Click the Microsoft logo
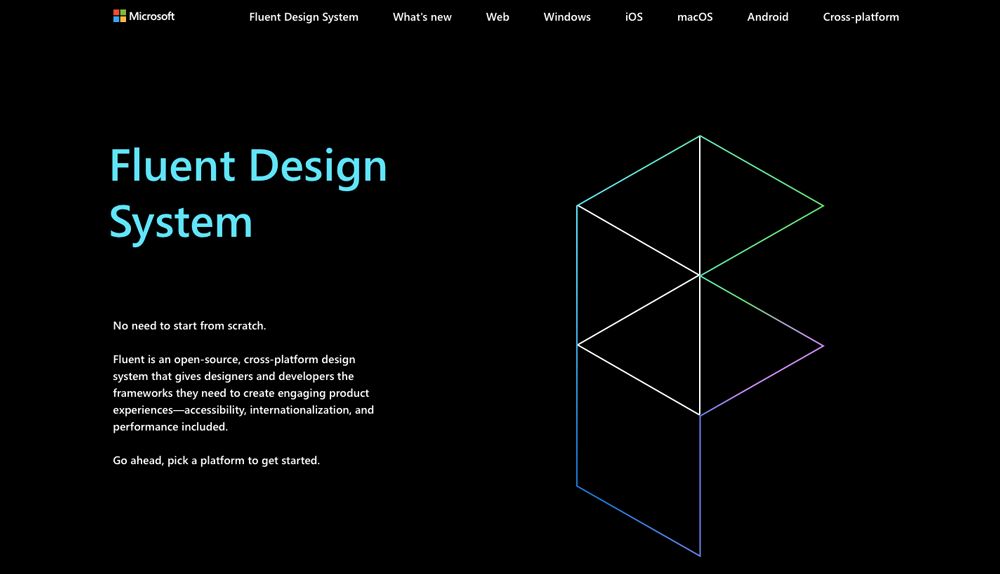The image size is (1000, 574). click(143, 16)
